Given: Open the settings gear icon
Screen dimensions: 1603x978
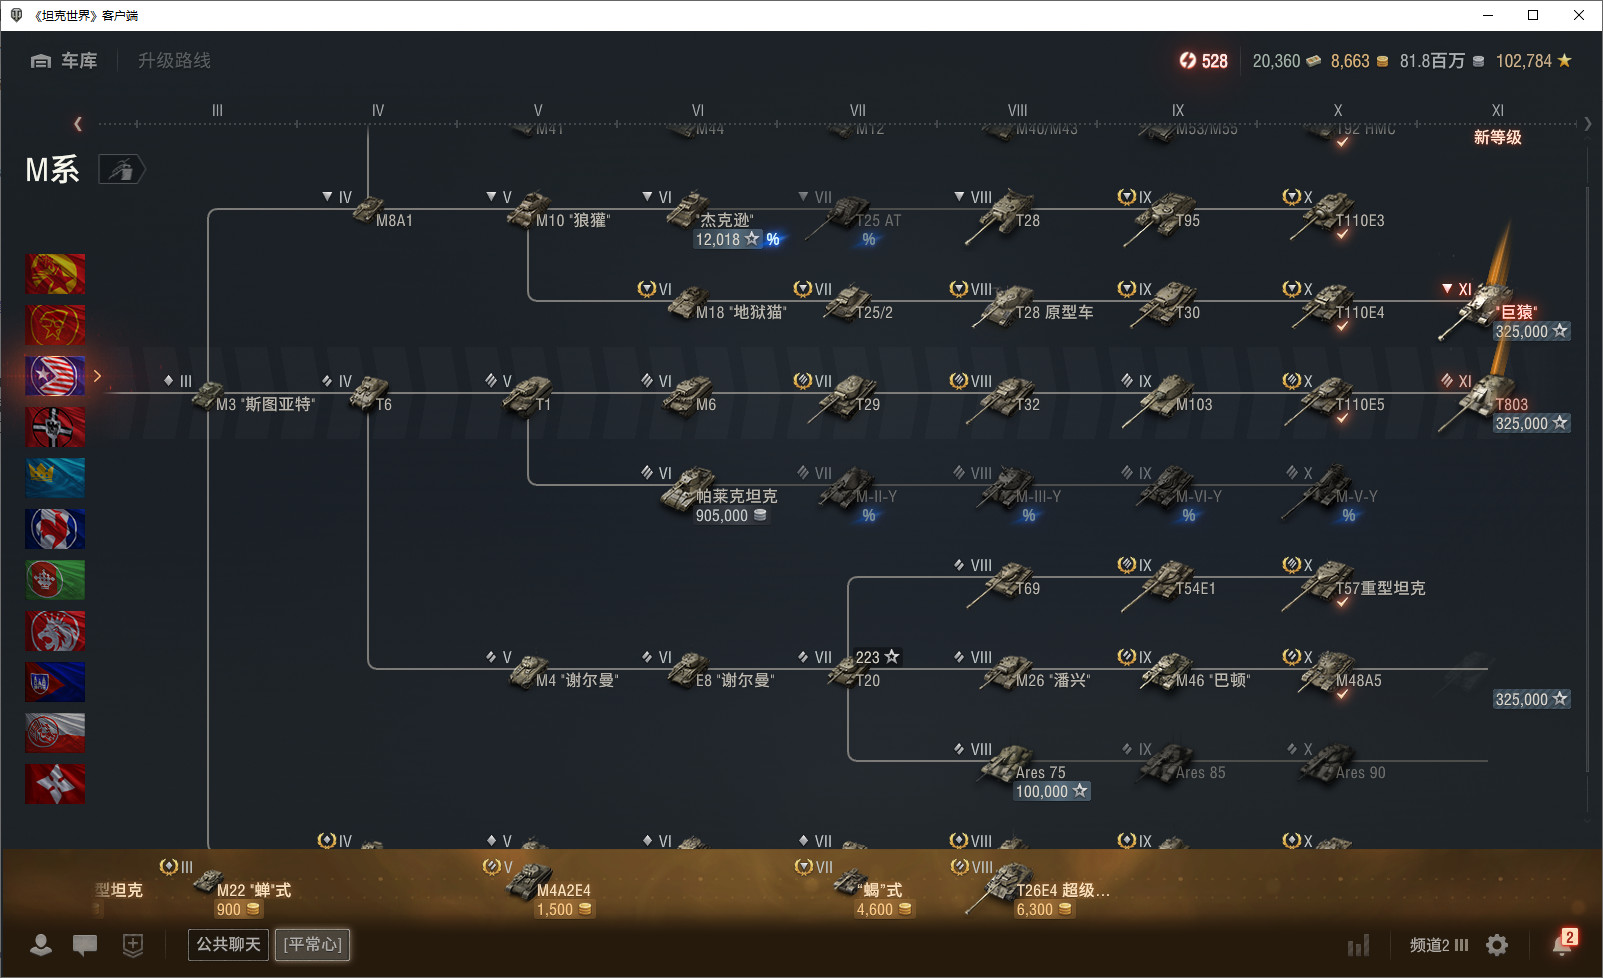Looking at the screenshot, I should tap(1497, 945).
